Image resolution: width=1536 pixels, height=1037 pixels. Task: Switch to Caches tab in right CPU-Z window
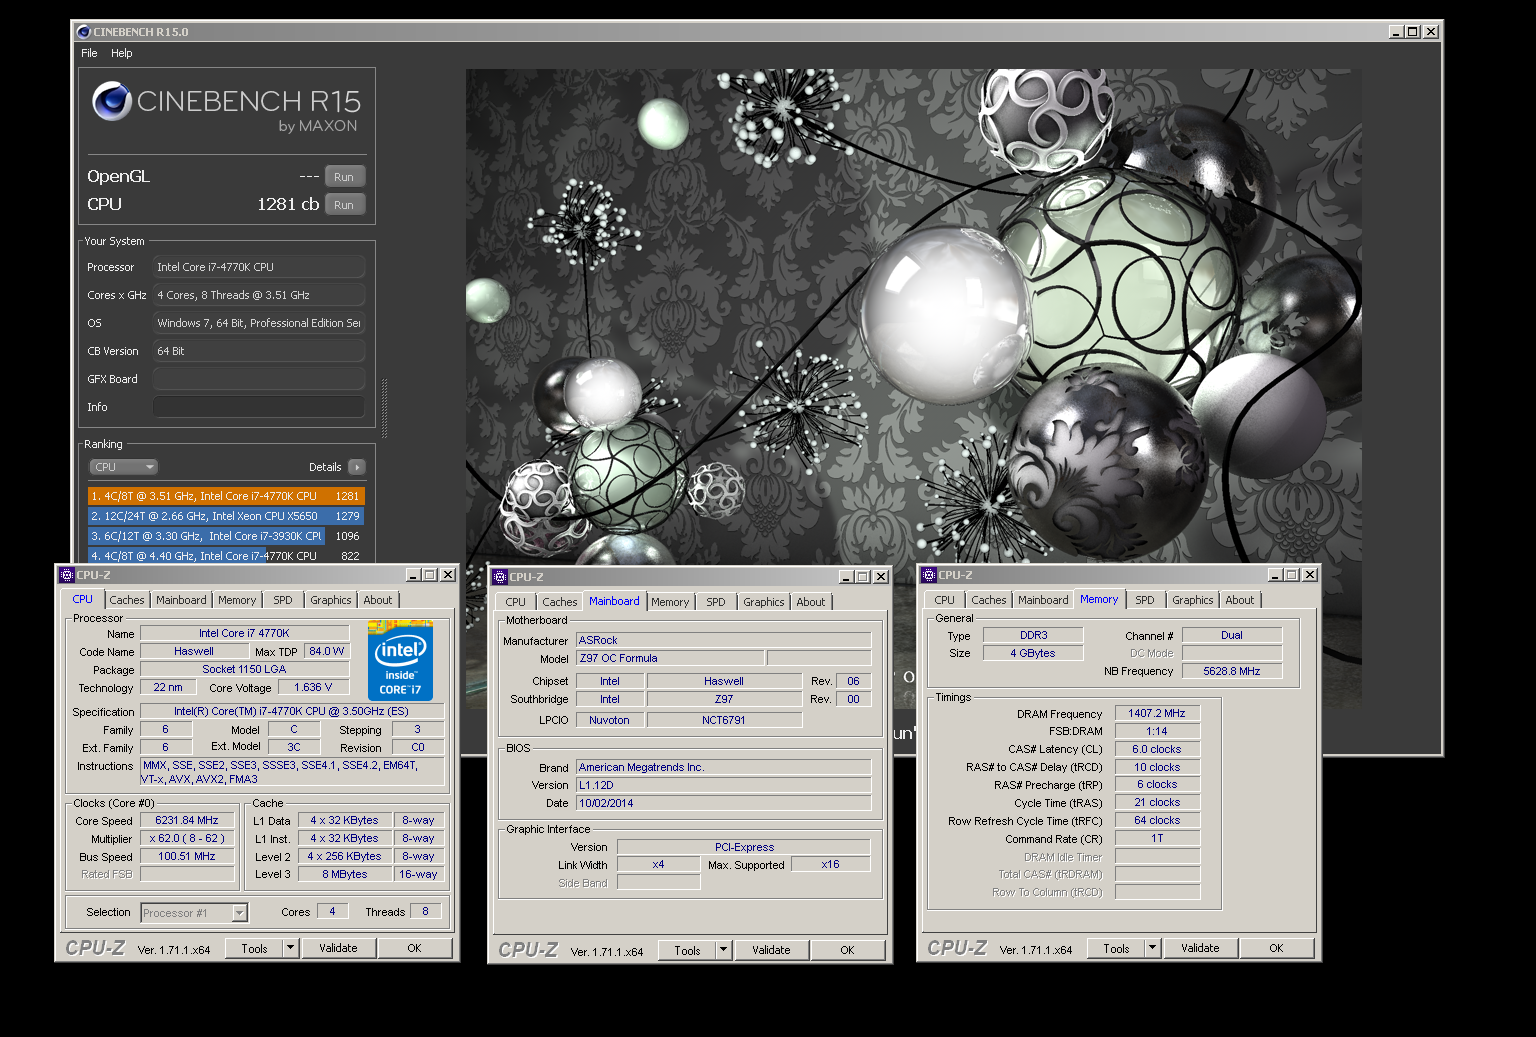pyautogui.click(x=989, y=600)
